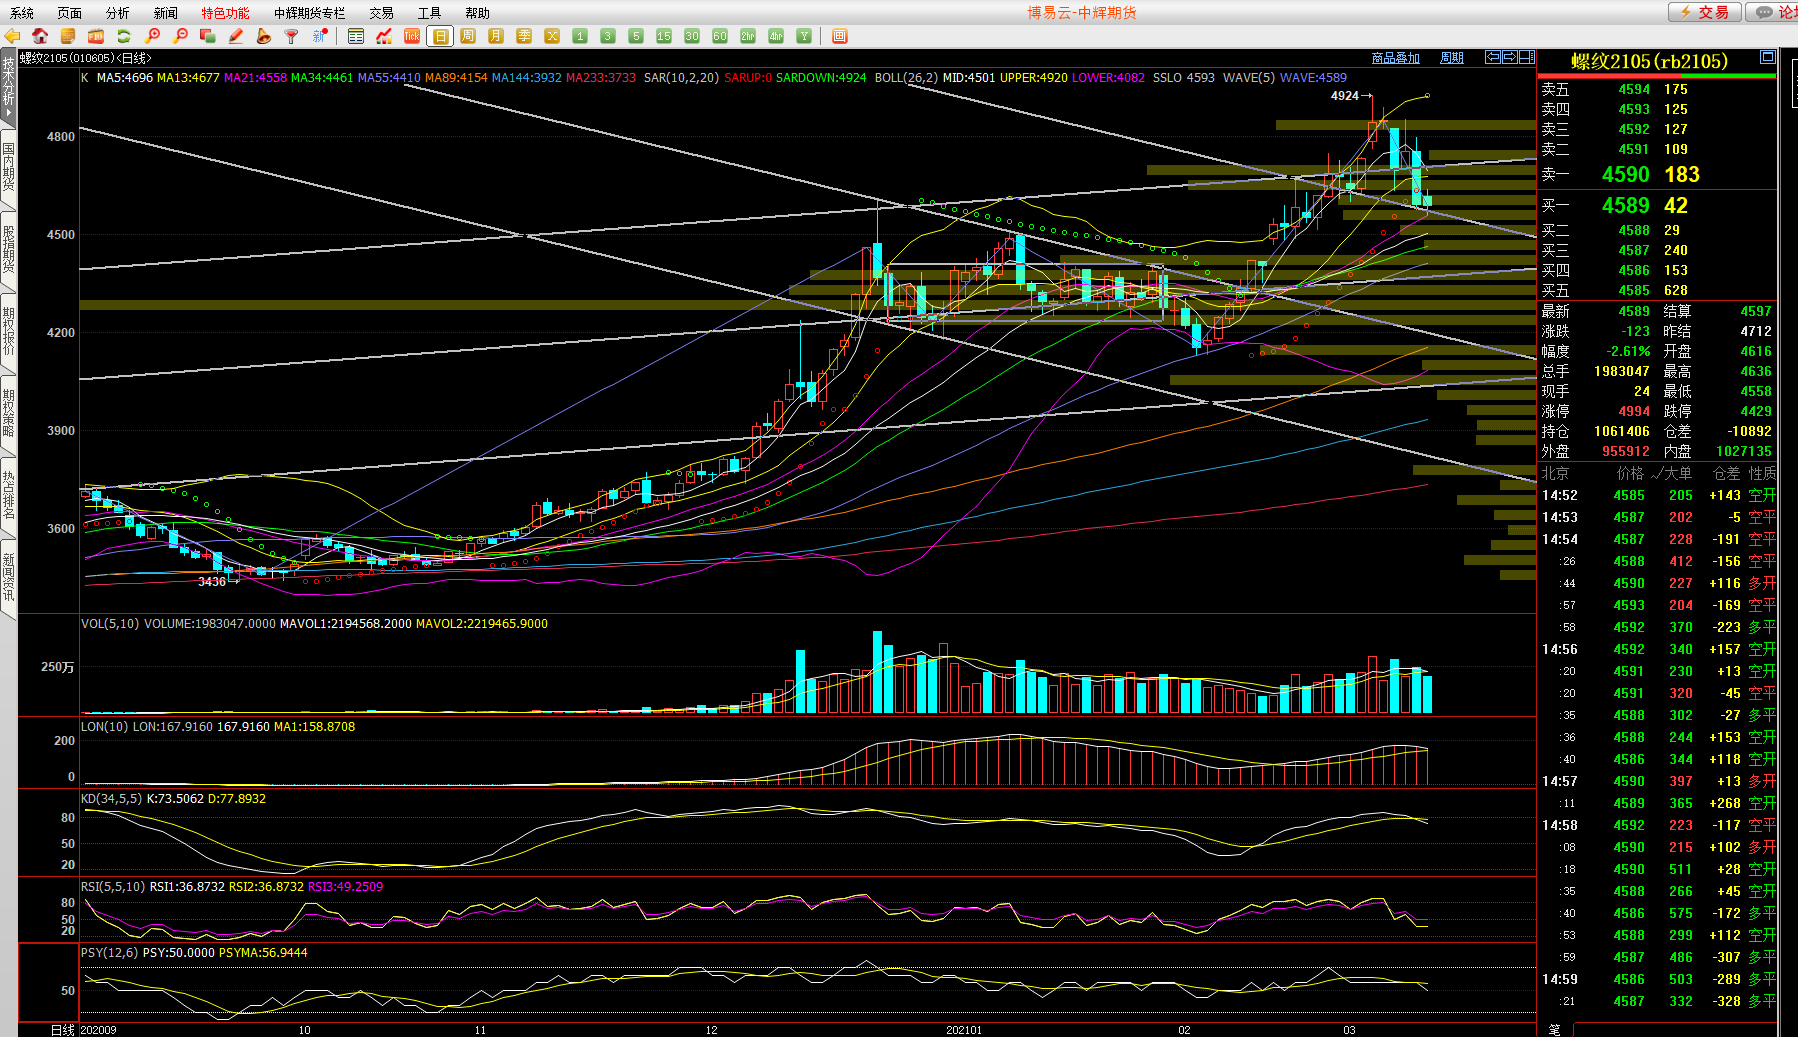Click the 商品叠加 link
The width and height of the screenshot is (1798, 1037).
click(x=1396, y=58)
